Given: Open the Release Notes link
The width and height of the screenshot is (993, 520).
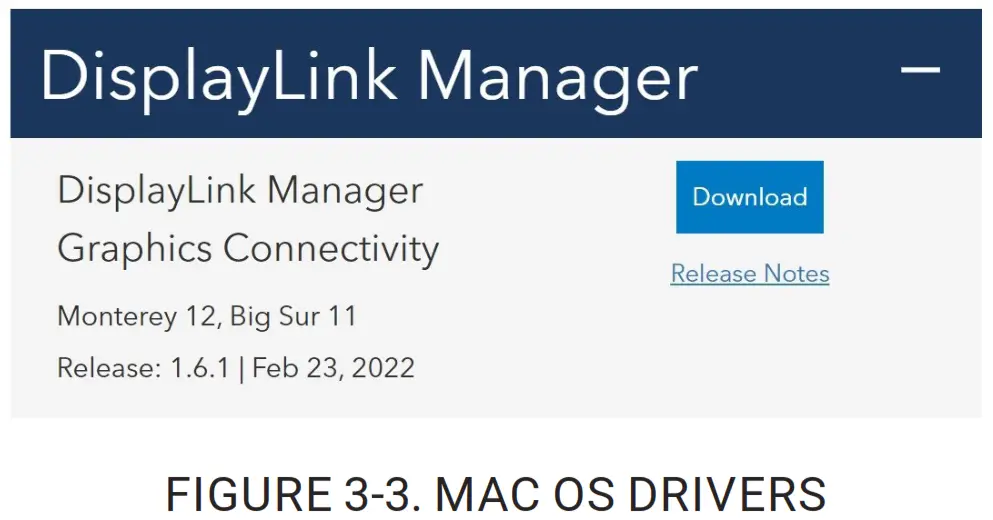Looking at the screenshot, I should pos(749,274).
